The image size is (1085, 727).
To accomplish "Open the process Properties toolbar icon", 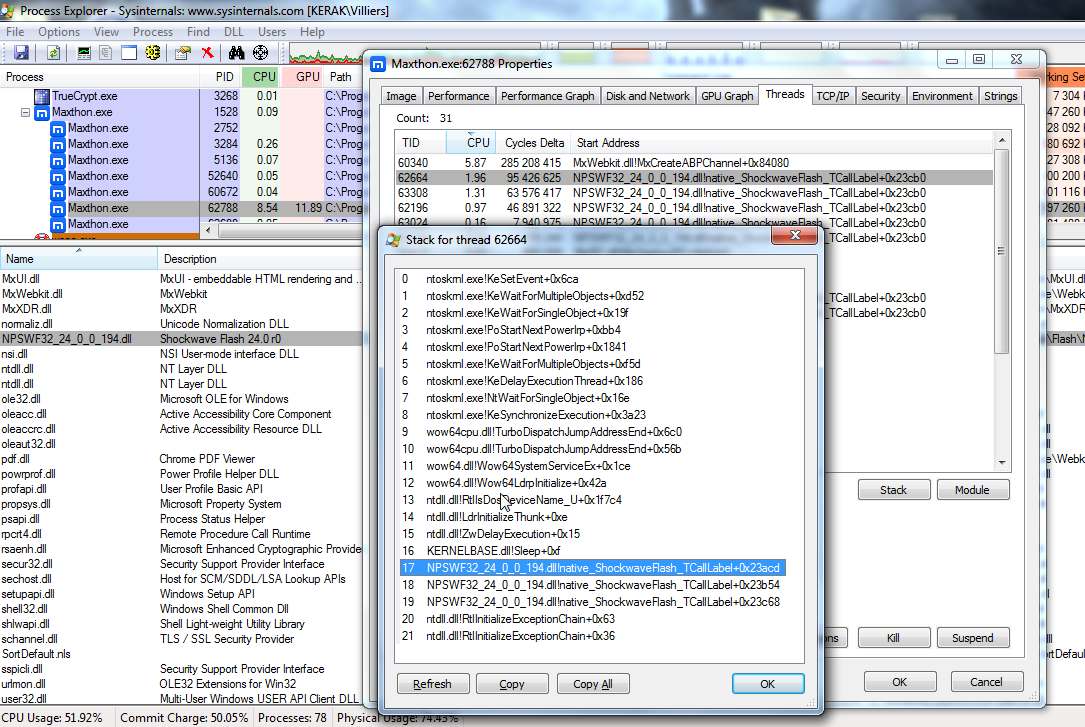I will 183,53.
